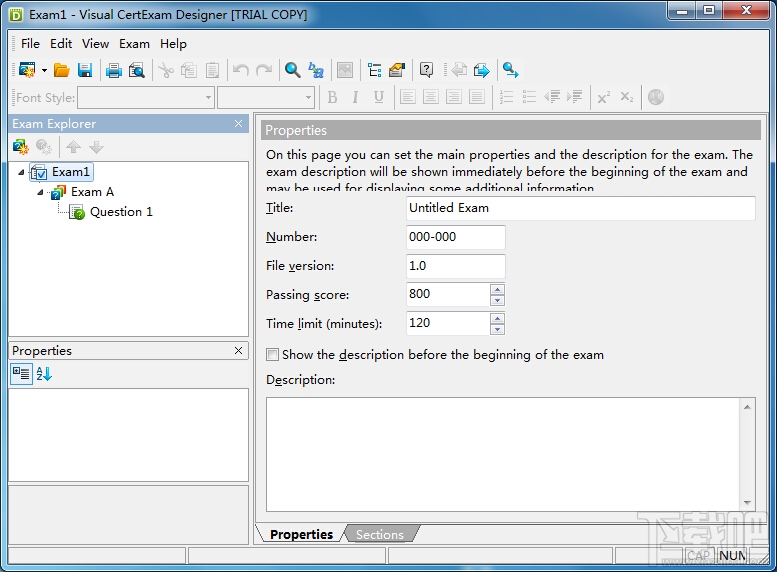Click the File version input field

click(x=455, y=266)
